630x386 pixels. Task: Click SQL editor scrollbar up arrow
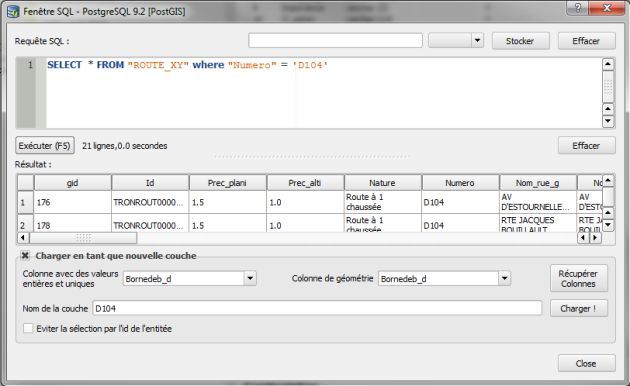click(x=608, y=64)
